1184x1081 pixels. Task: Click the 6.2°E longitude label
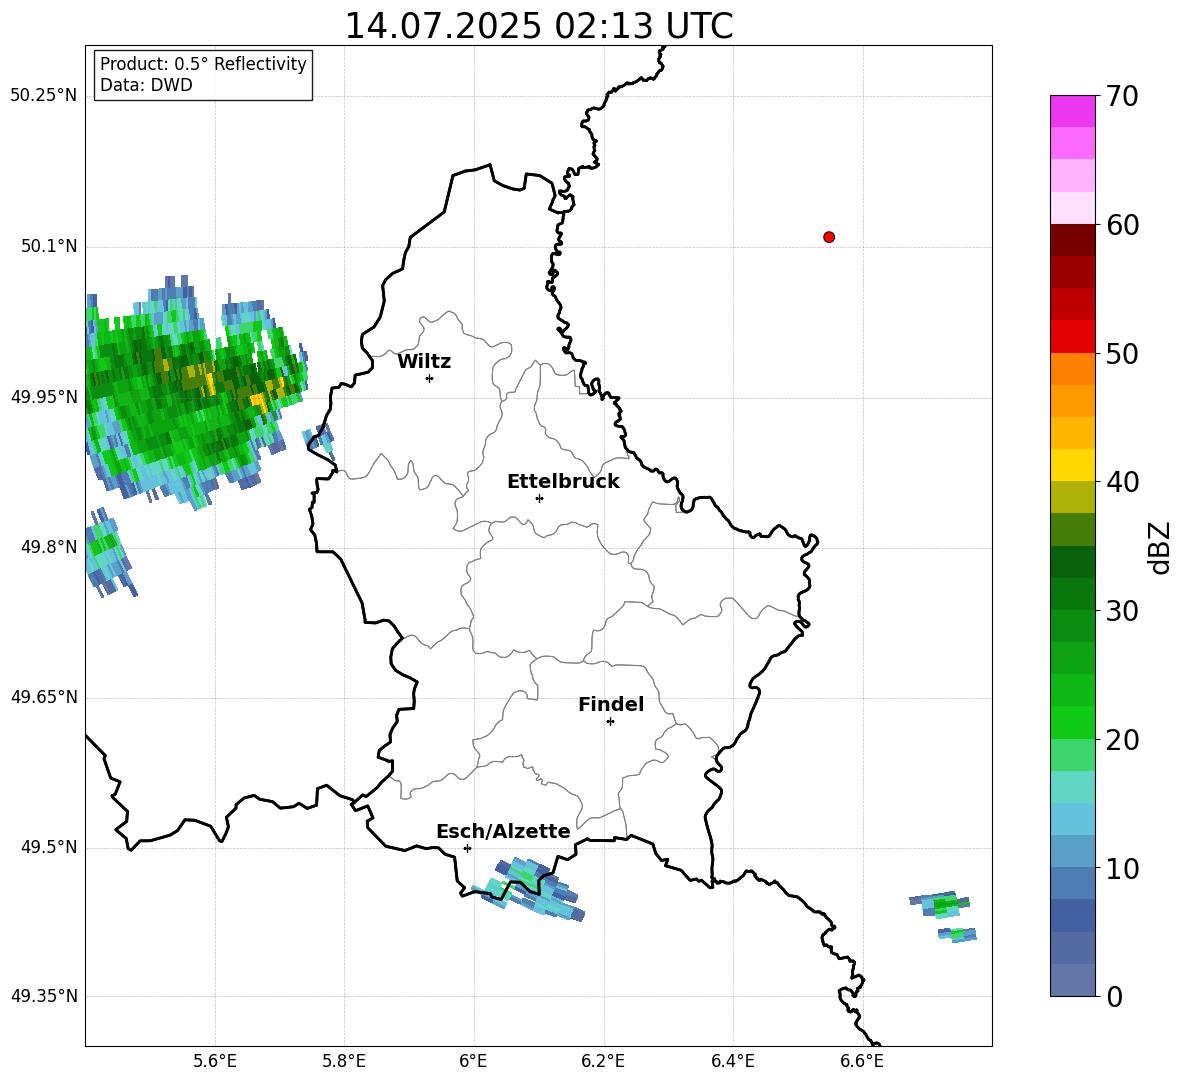click(603, 1062)
